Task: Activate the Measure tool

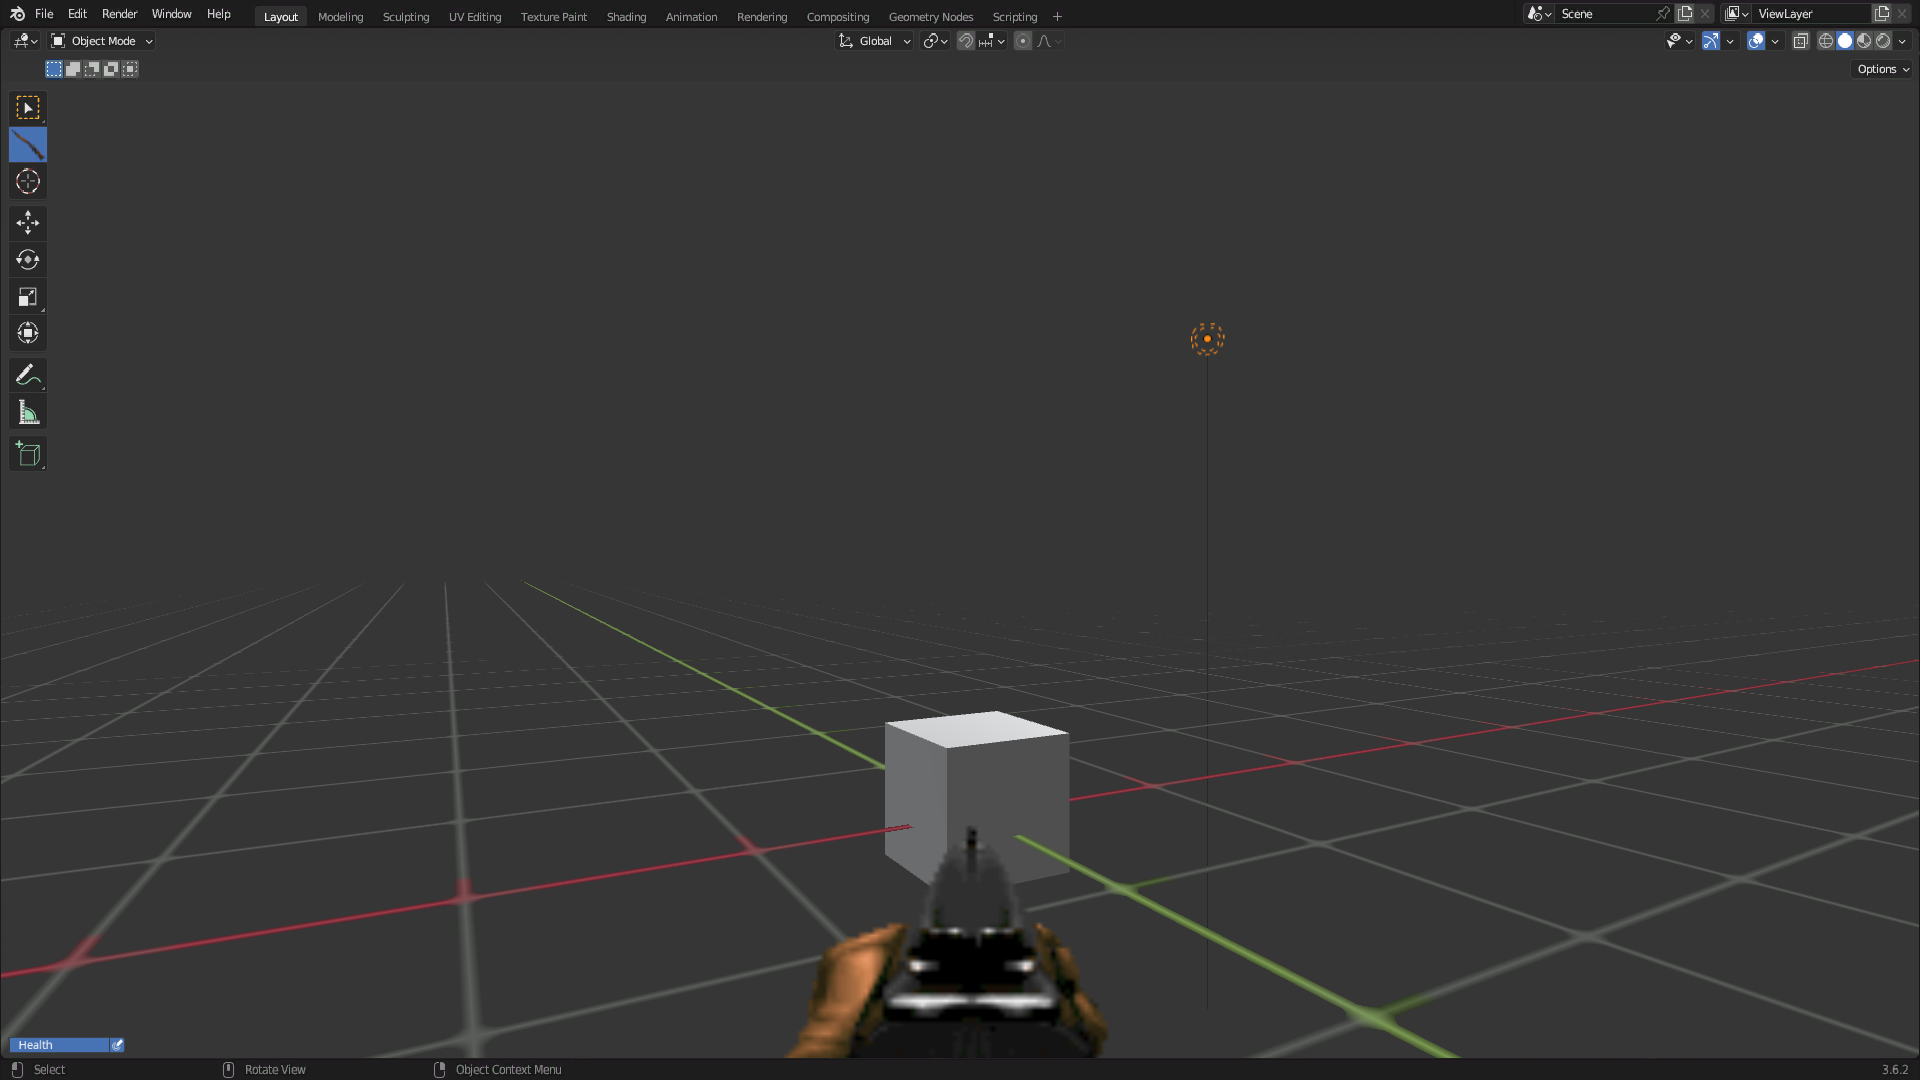Action: click(x=27, y=413)
